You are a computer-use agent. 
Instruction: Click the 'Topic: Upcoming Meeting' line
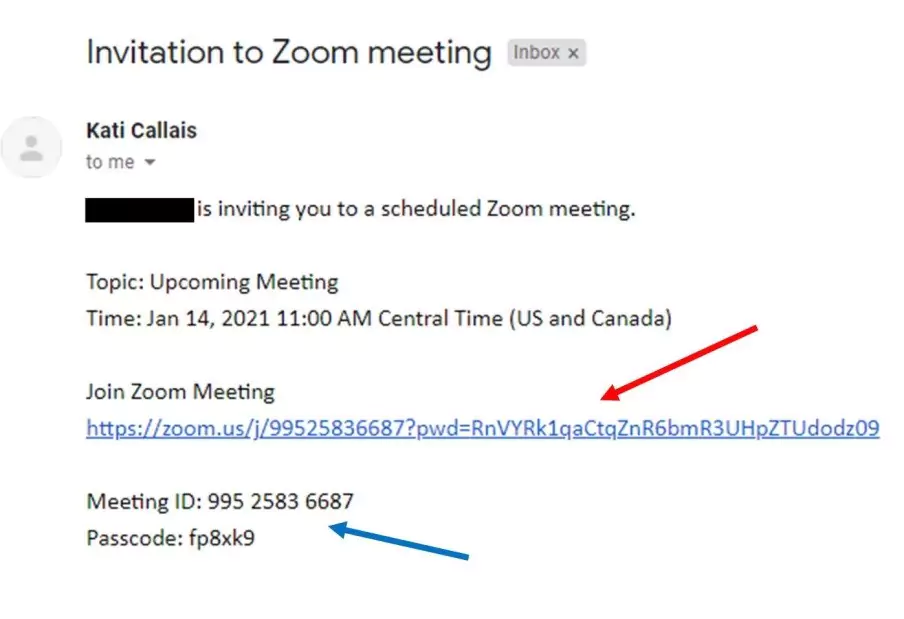click(212, 281)
